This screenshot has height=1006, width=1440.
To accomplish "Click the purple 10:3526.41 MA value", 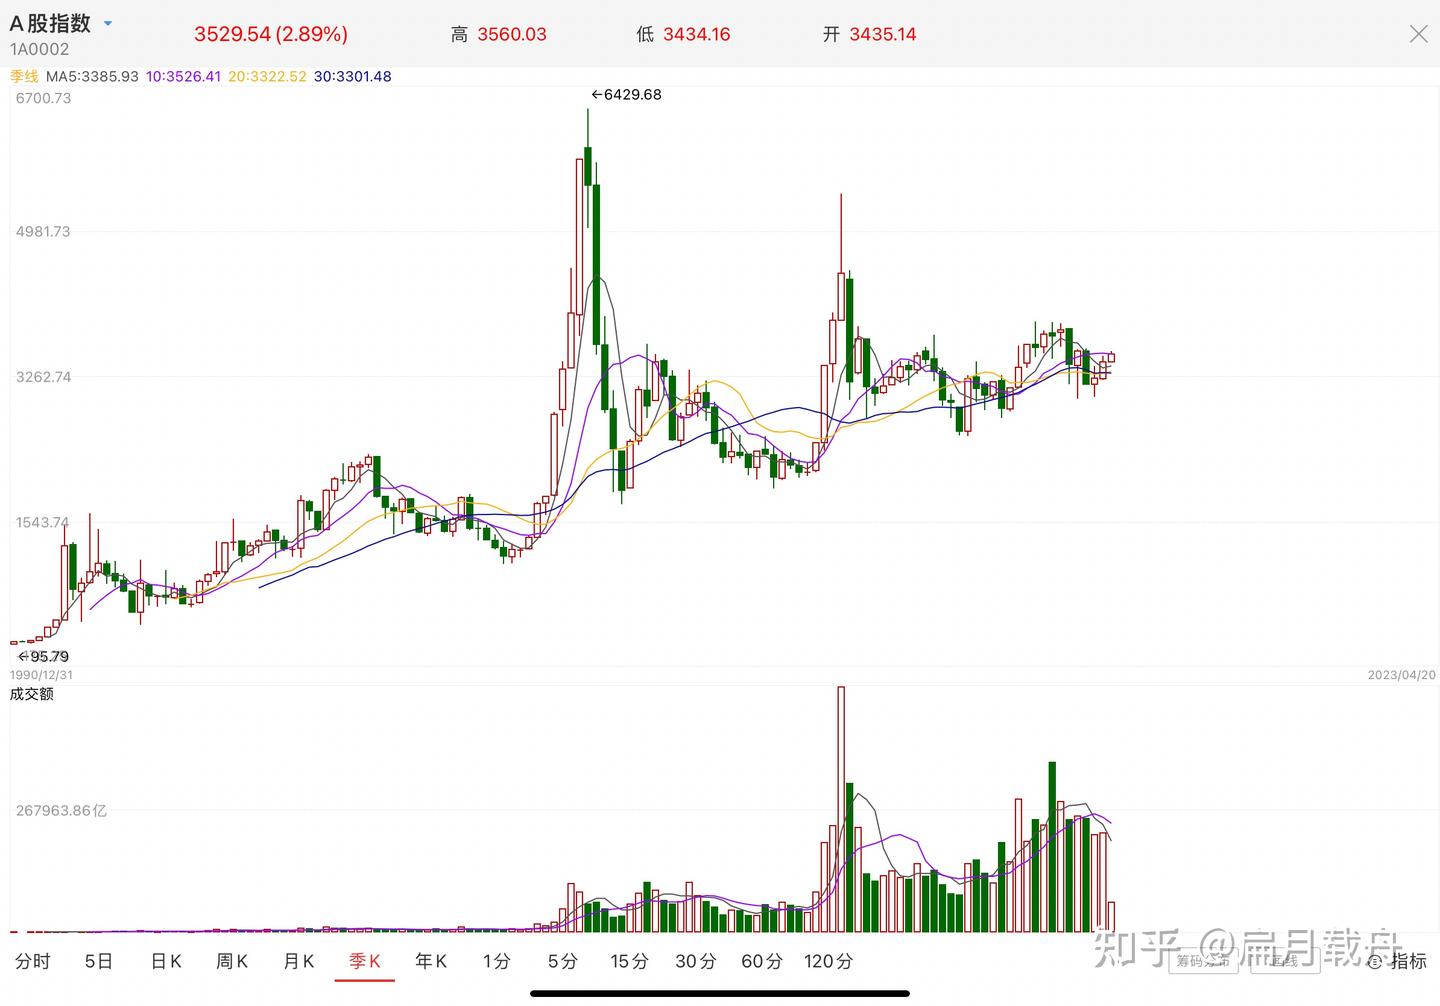I will tap(183, 76).
